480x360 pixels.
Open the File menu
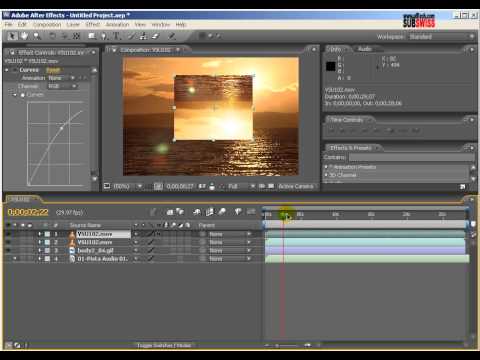pyautogui.click(x=9, y=25)
